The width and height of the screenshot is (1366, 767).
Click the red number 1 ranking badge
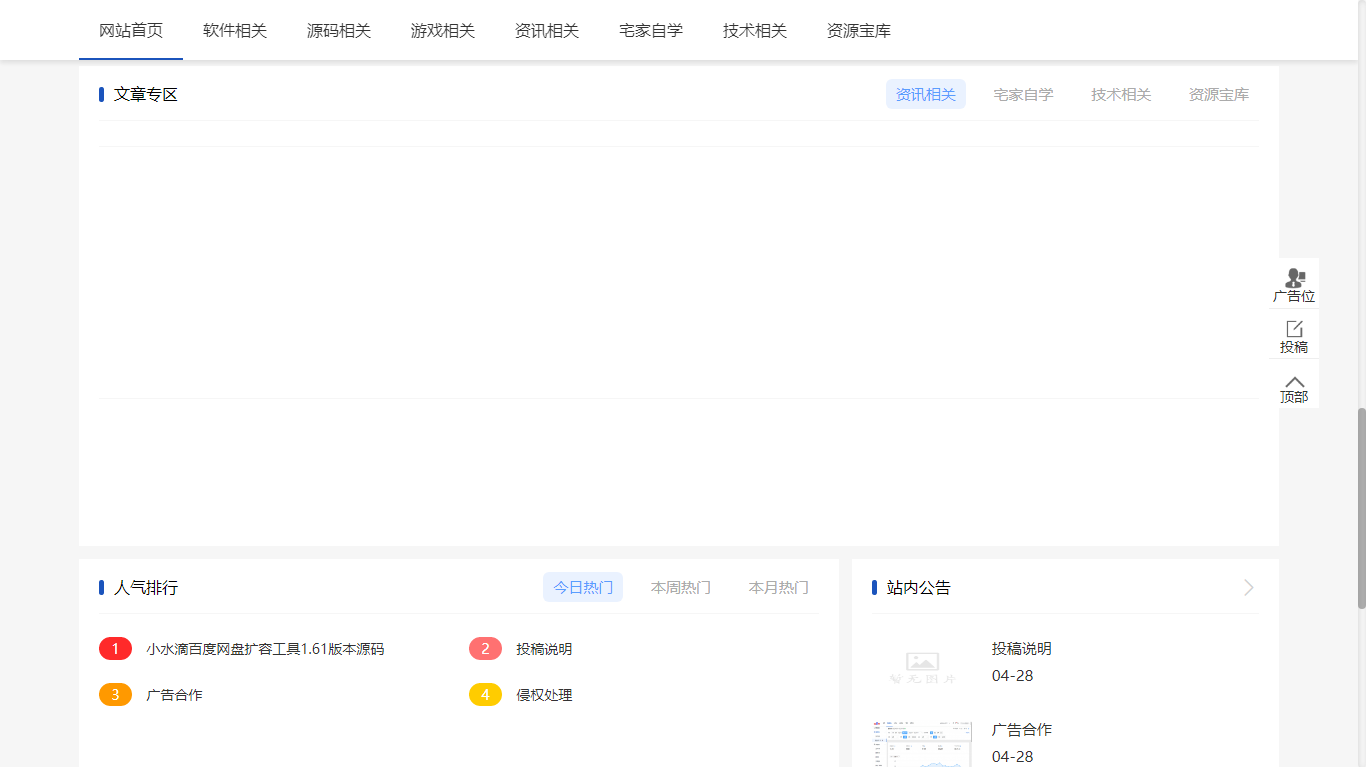(115, 648)
